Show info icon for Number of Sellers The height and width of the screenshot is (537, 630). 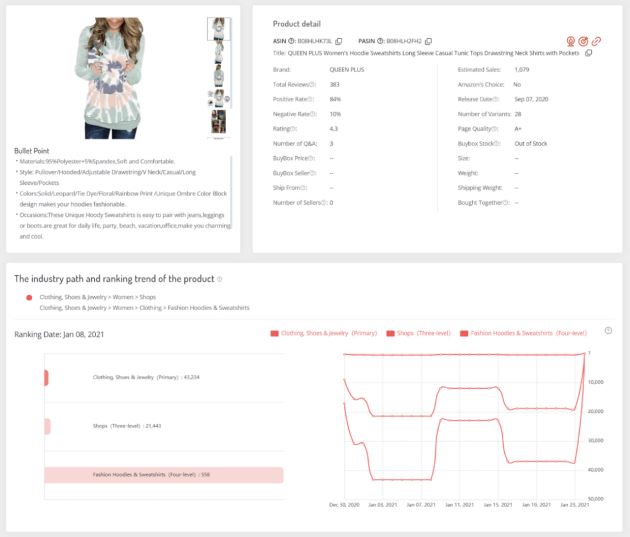325,203
